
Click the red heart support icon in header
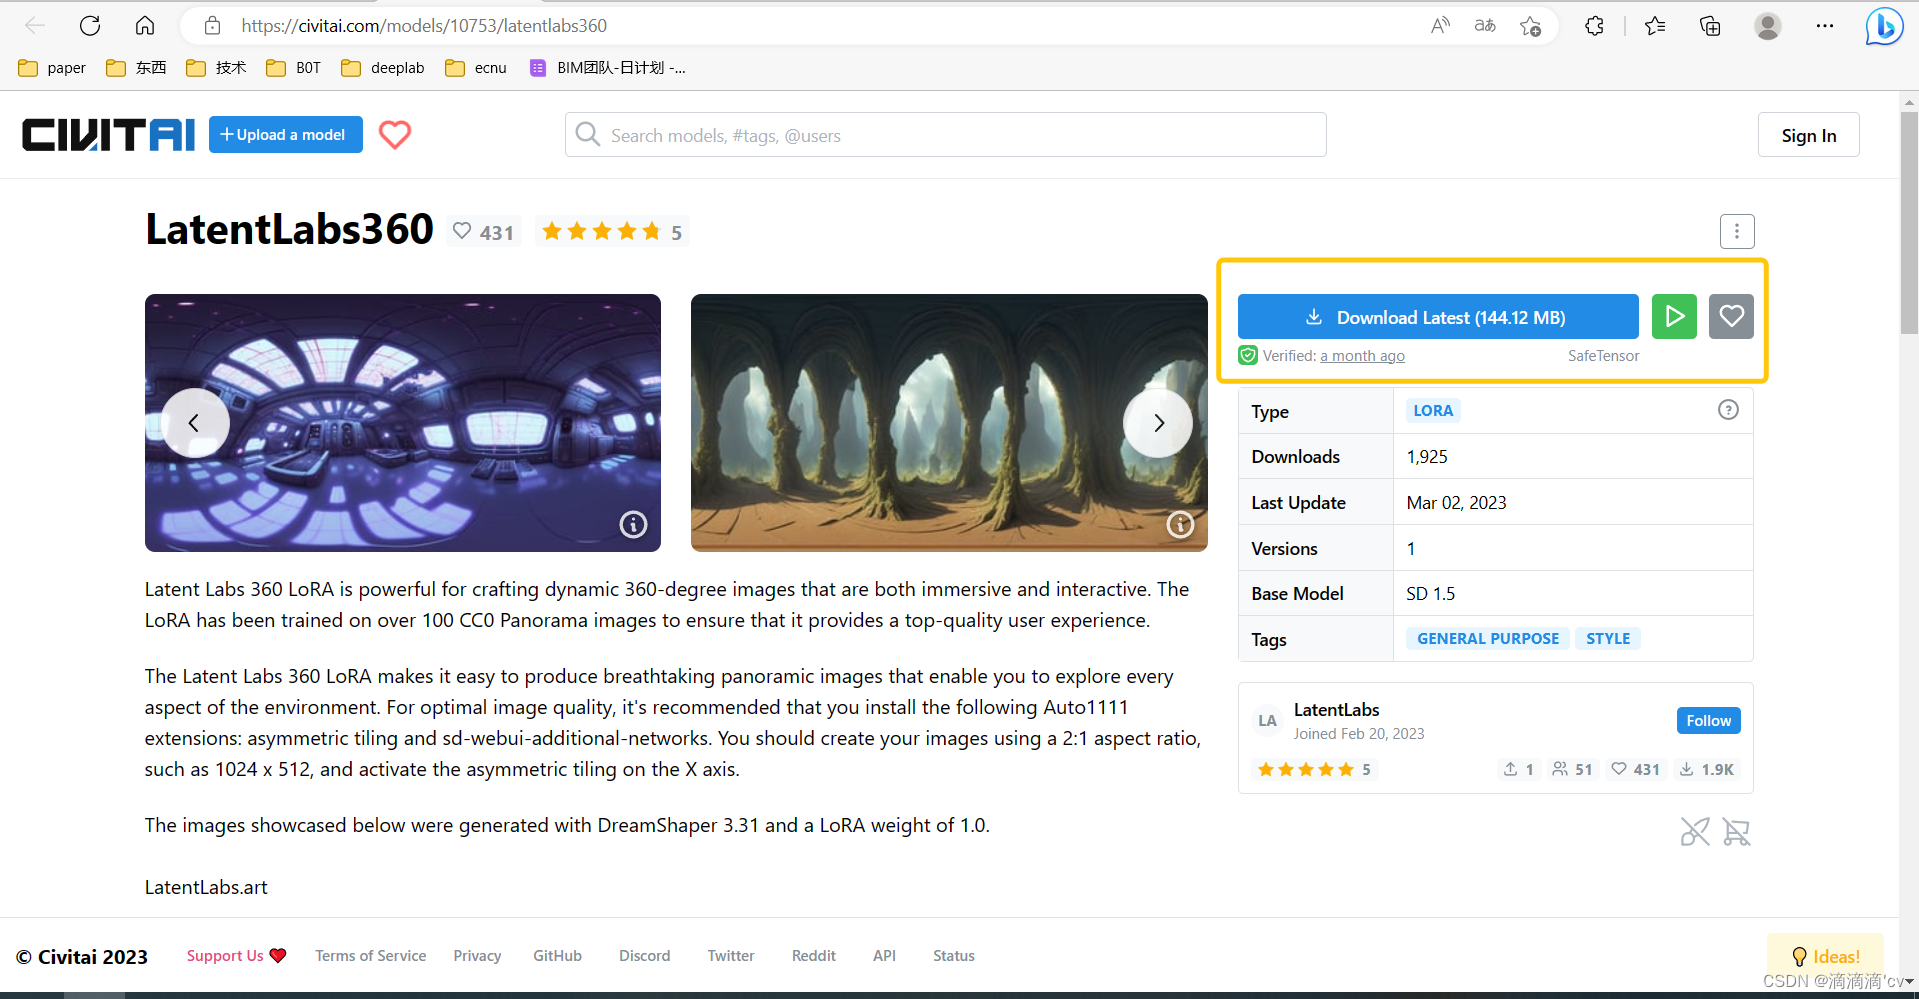pos(395,134)
